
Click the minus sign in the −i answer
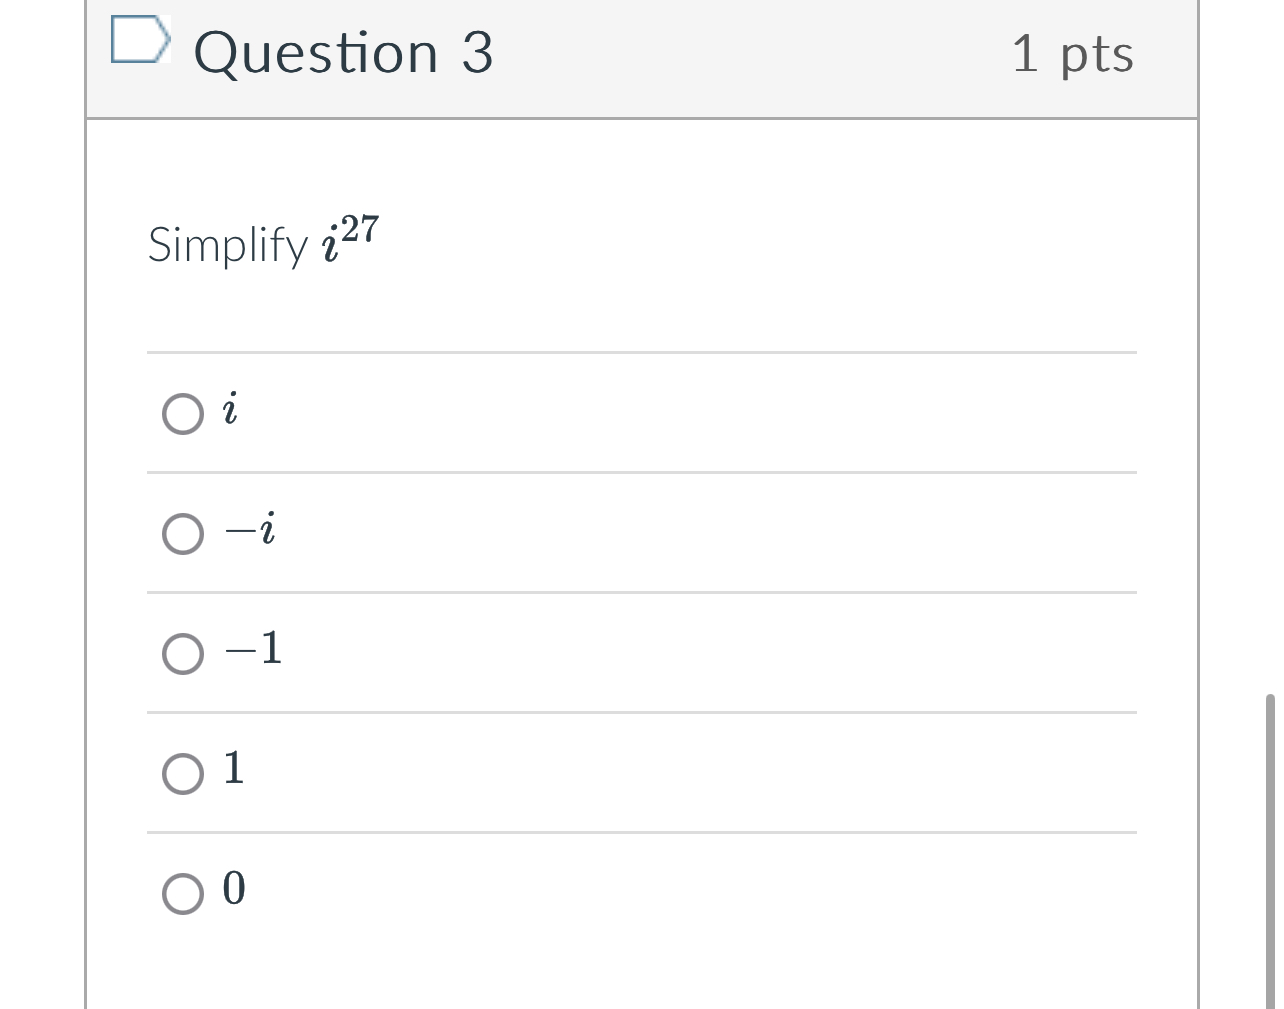[x=240, y=531]
